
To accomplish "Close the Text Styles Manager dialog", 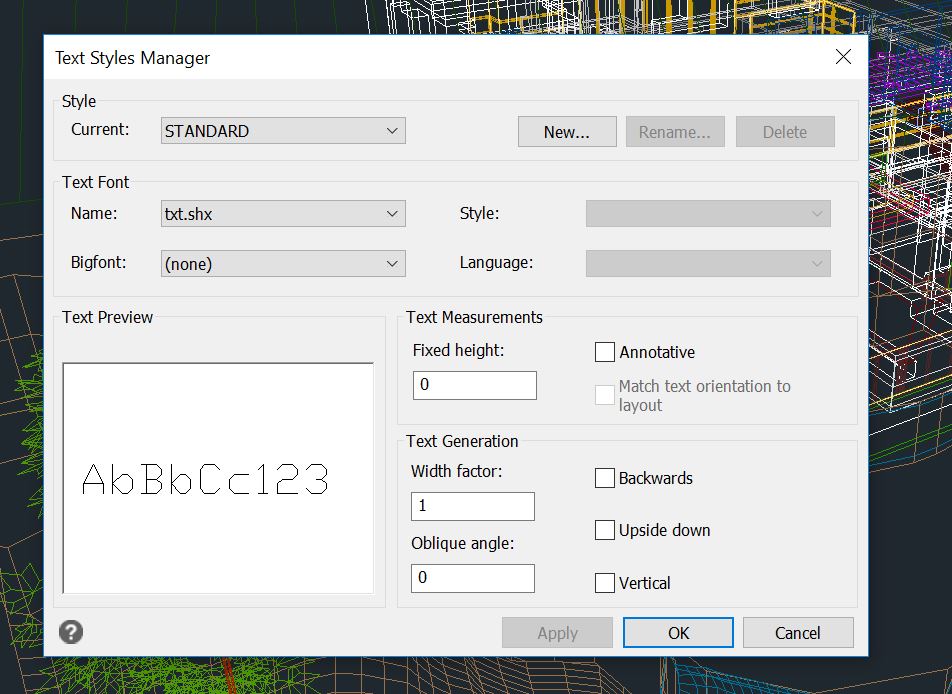I will (x=843, y=57).
